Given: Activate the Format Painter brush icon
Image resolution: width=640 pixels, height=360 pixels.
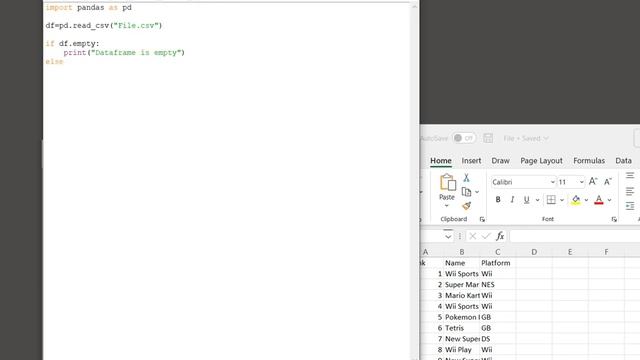Looking at the screenshot, I should tap(467, 206).
